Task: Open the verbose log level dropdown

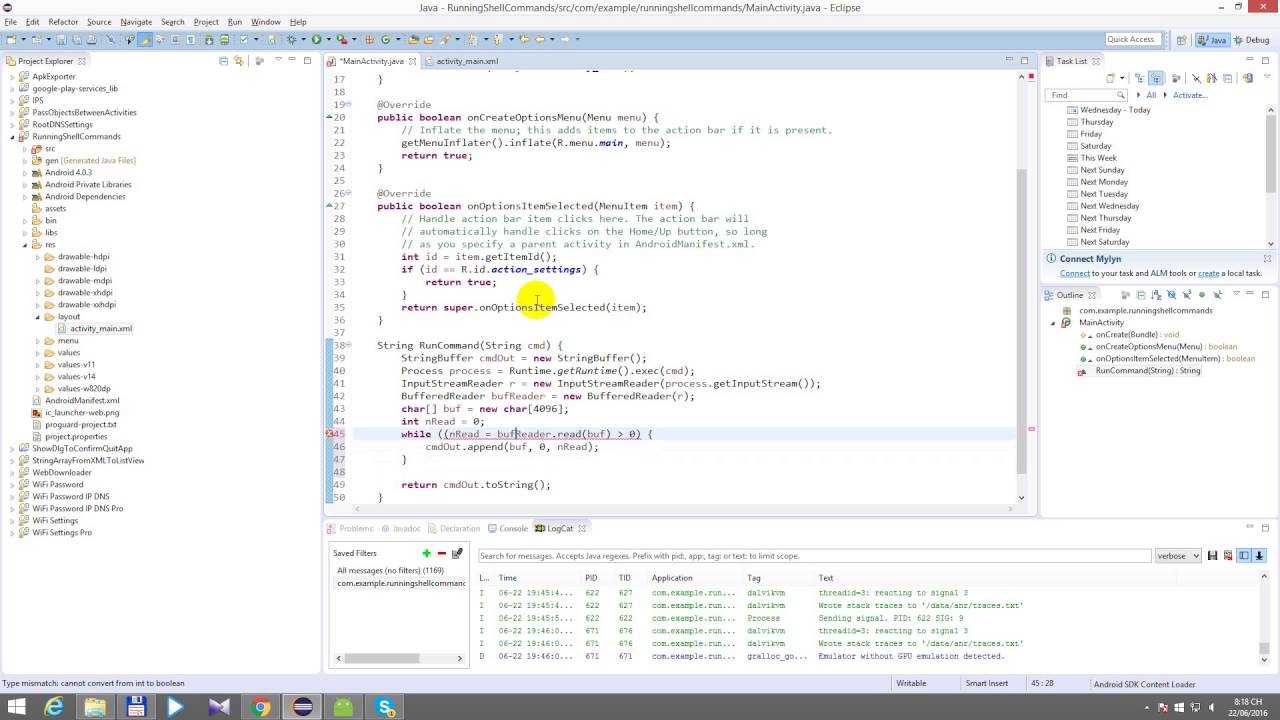Action: tap(1177, 556)
